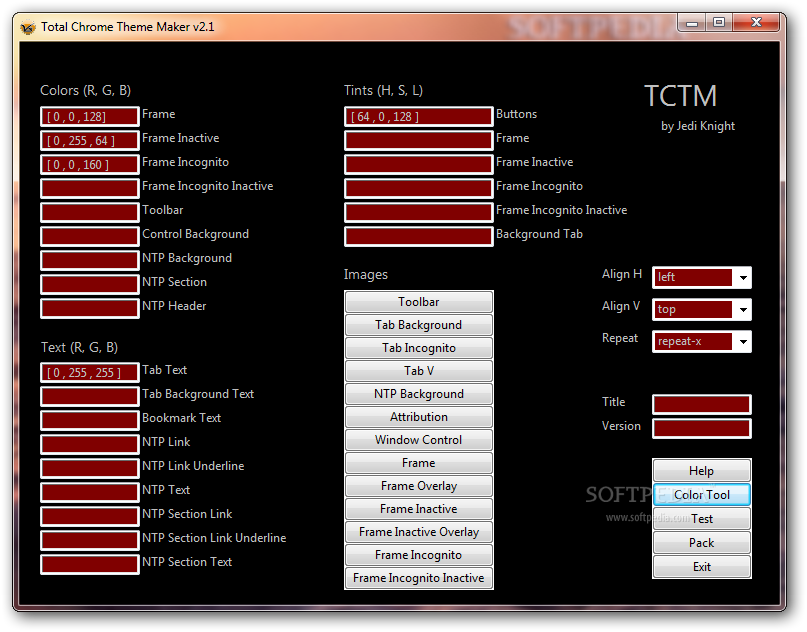
Task: Click the Frame Incognito color field
Action: [x=90, y=165]
